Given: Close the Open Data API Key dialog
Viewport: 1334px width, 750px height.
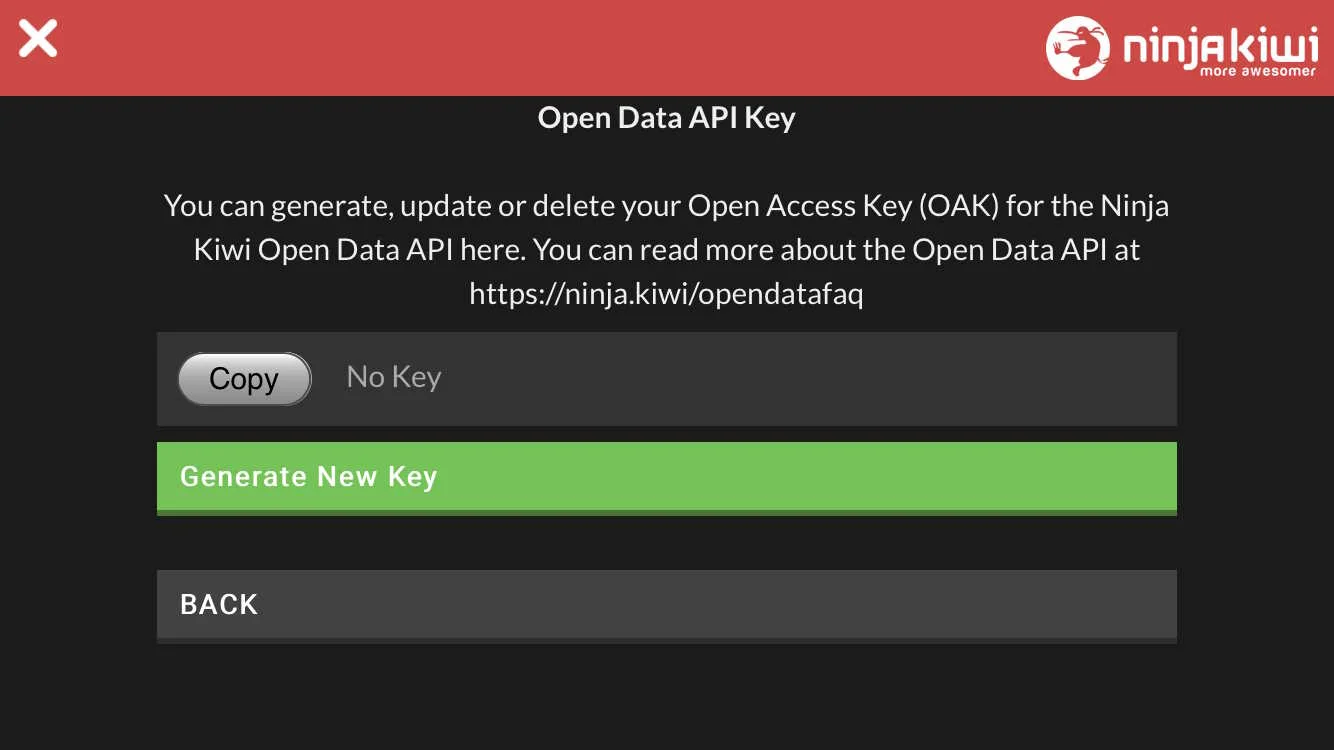Looking at the screenshot, I should click(37, 38).
